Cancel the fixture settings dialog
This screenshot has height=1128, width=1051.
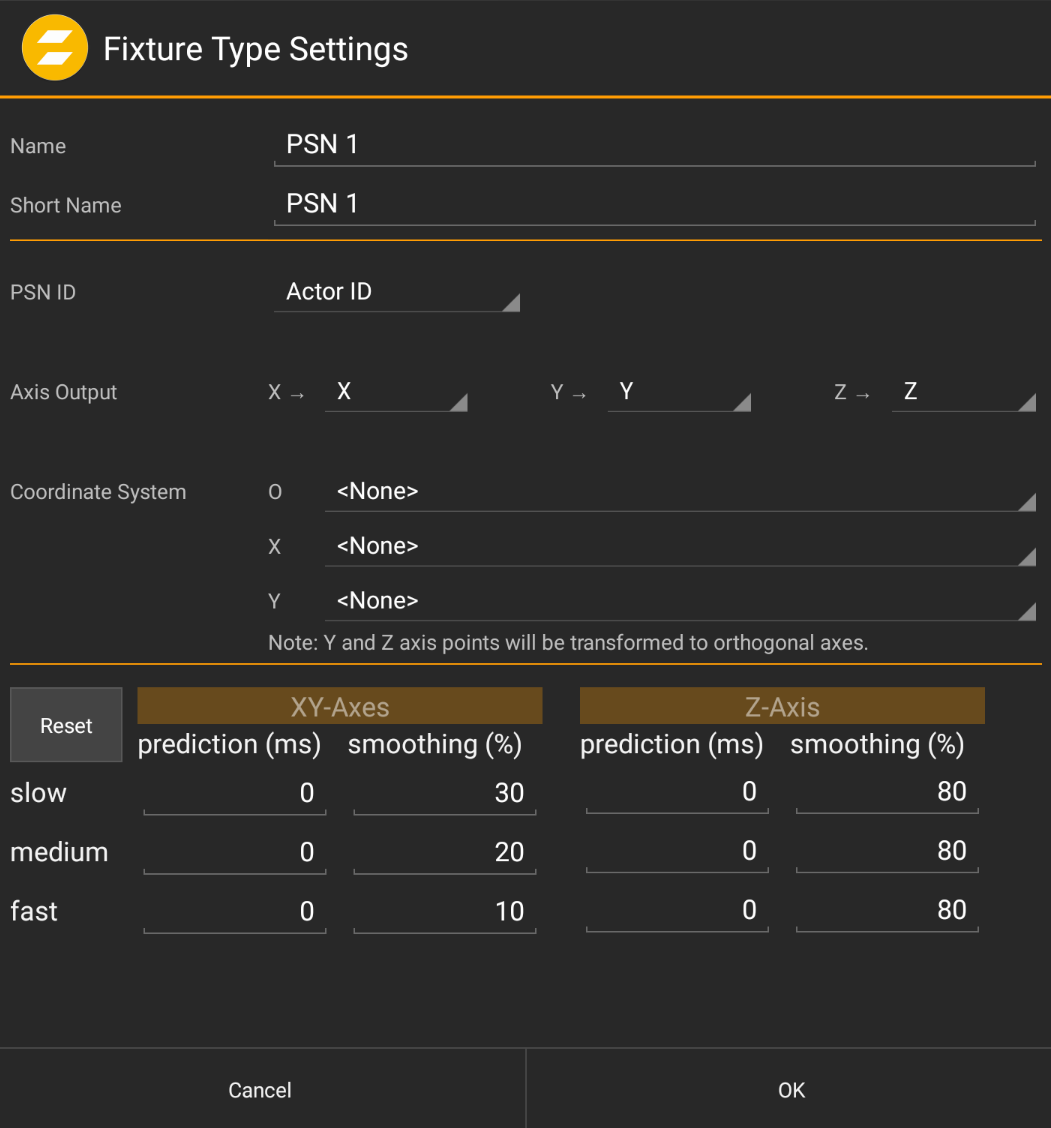[260, 1090]
